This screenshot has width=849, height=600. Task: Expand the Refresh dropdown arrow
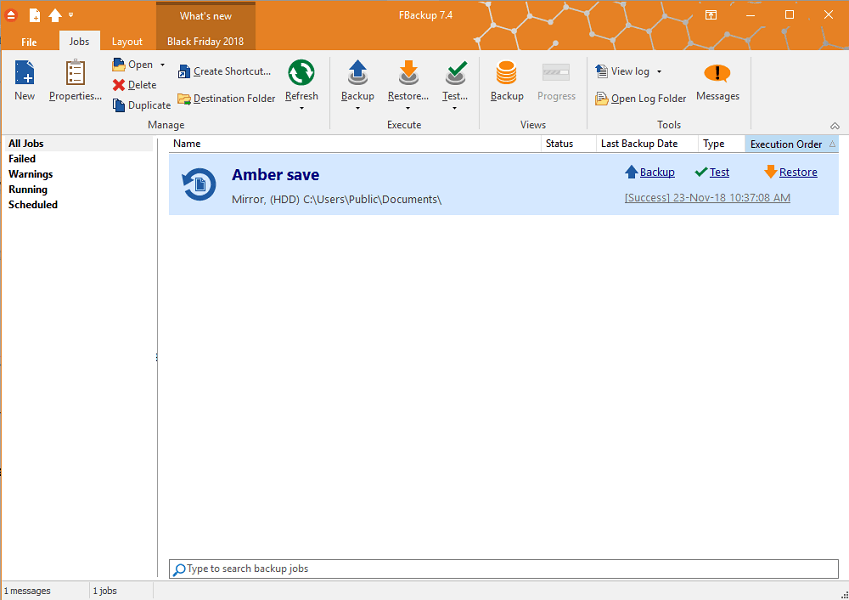(x=302, y=108)
